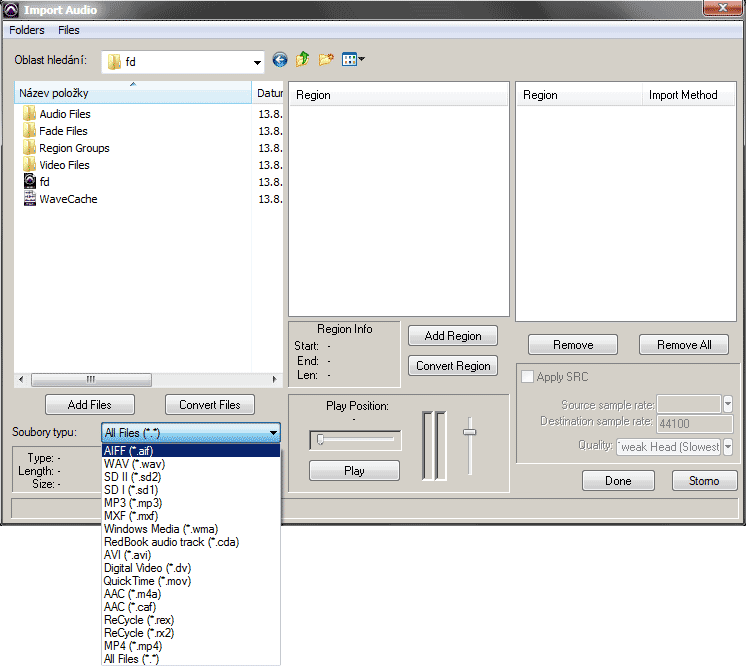Select the Audio Files folder name

65,114
